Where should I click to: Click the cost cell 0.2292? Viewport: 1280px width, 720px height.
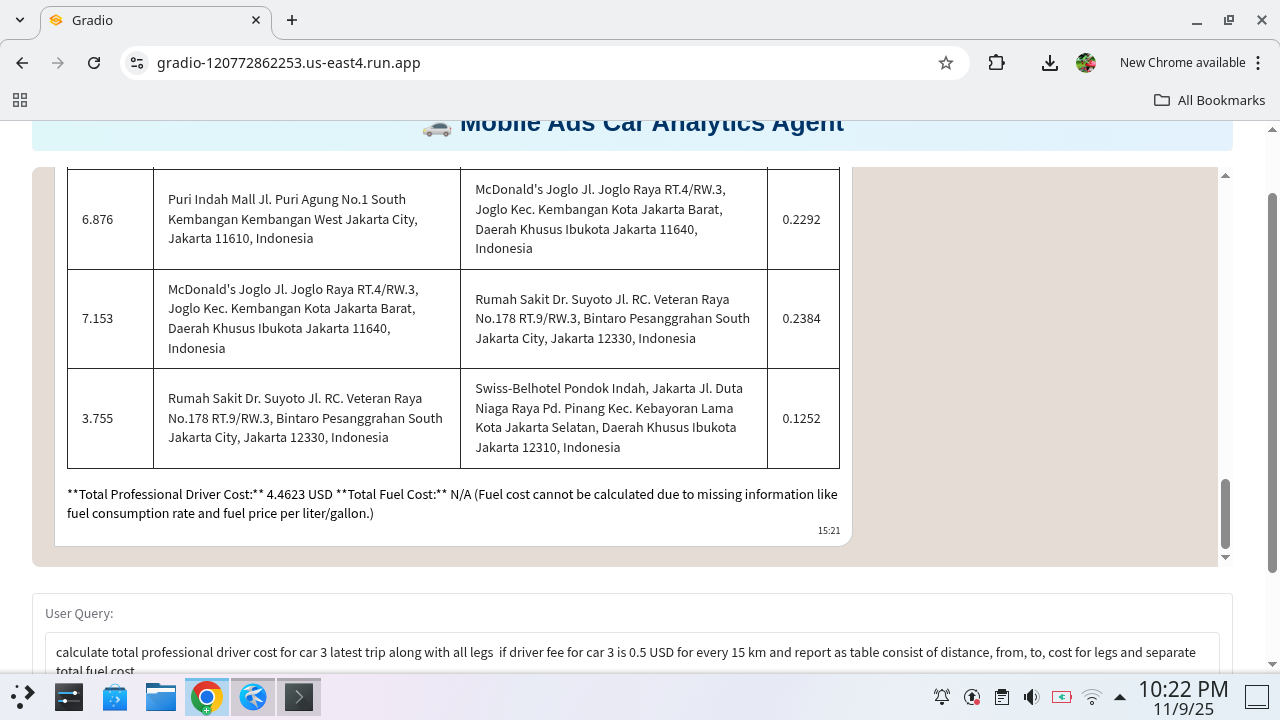[x=803, y=219]
